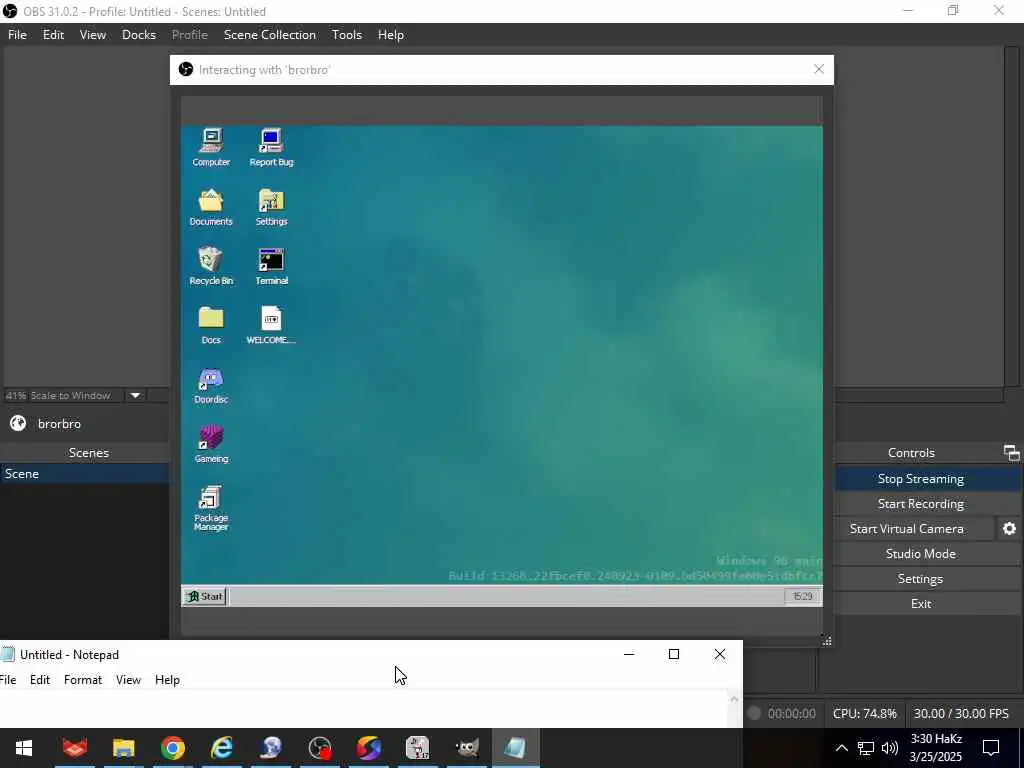Switch to Notepad taskbar icon
The height and width of the screenshot is (768, 1024).
click(516, 748)
